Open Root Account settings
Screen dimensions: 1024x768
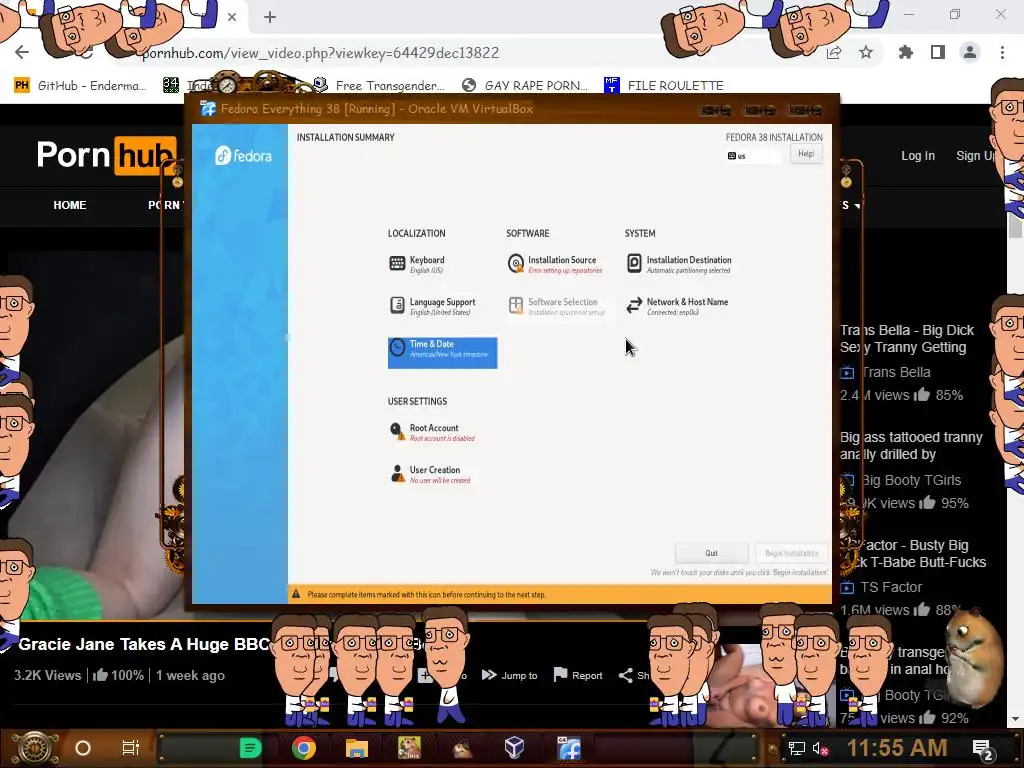coord(432,432)
